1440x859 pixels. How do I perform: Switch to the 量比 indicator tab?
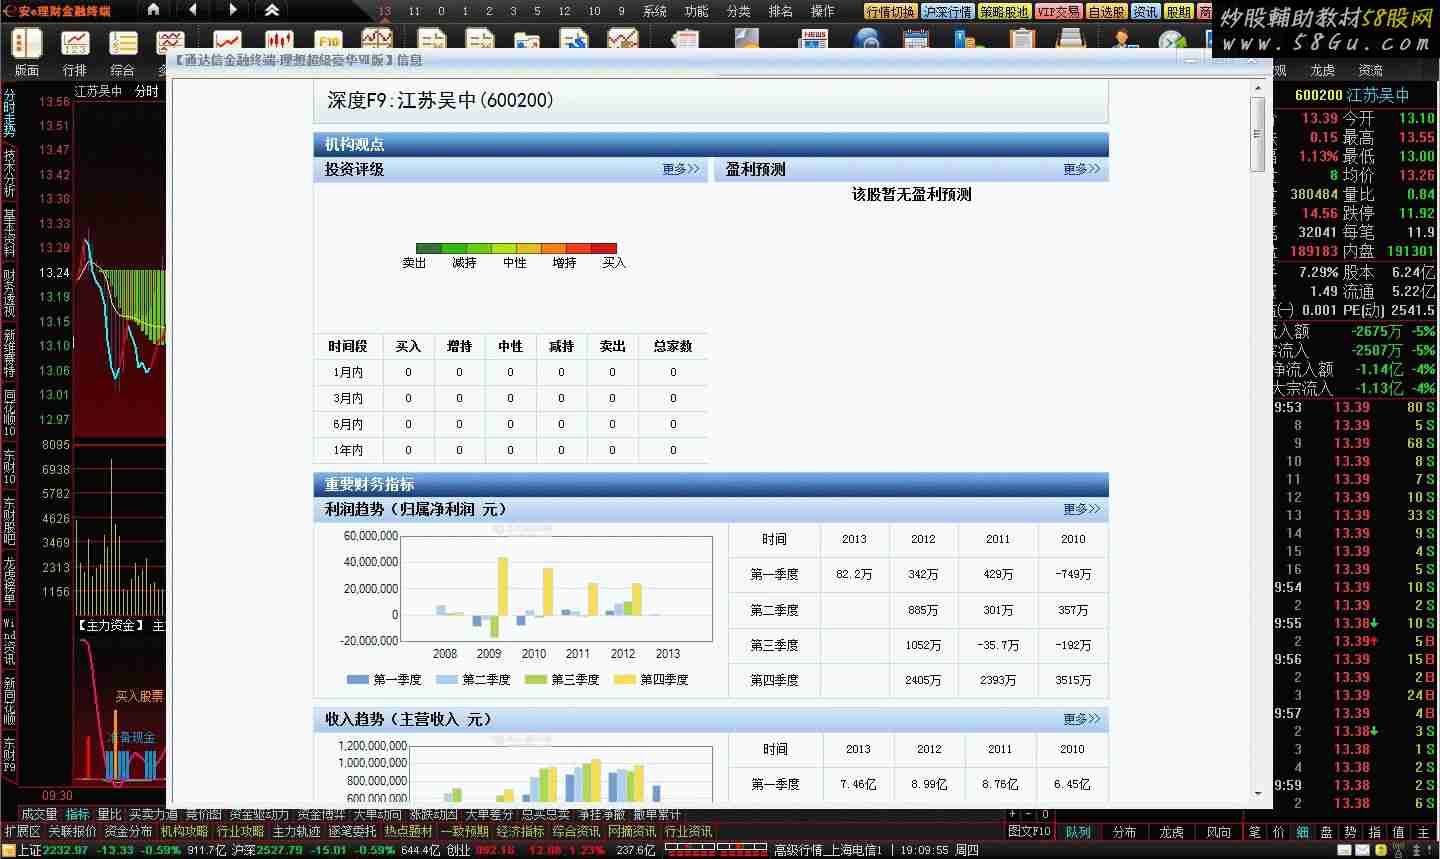tap(109, 815)
